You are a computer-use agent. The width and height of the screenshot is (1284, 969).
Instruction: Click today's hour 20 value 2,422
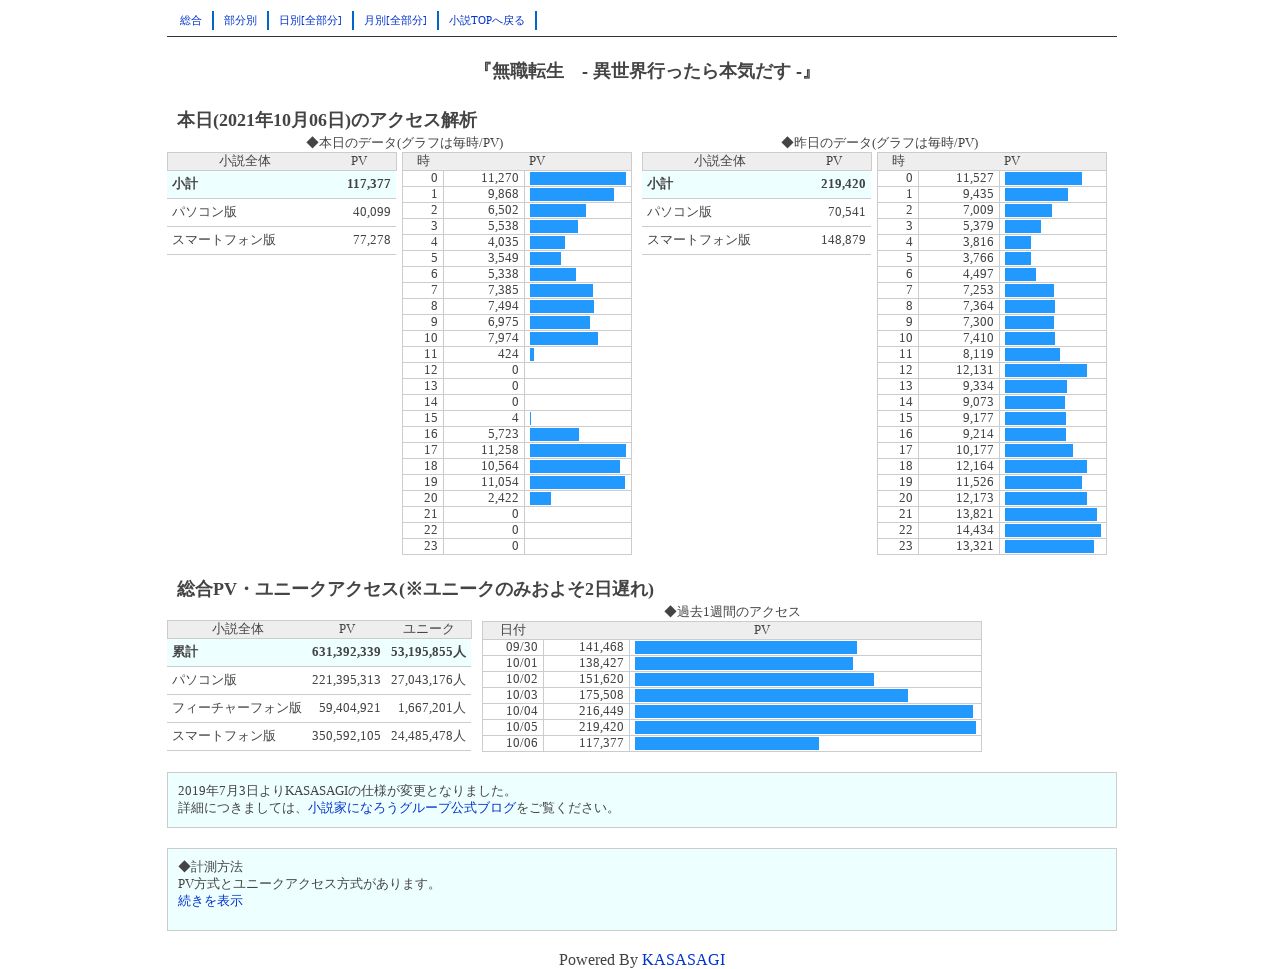click(x=503, y=498)
